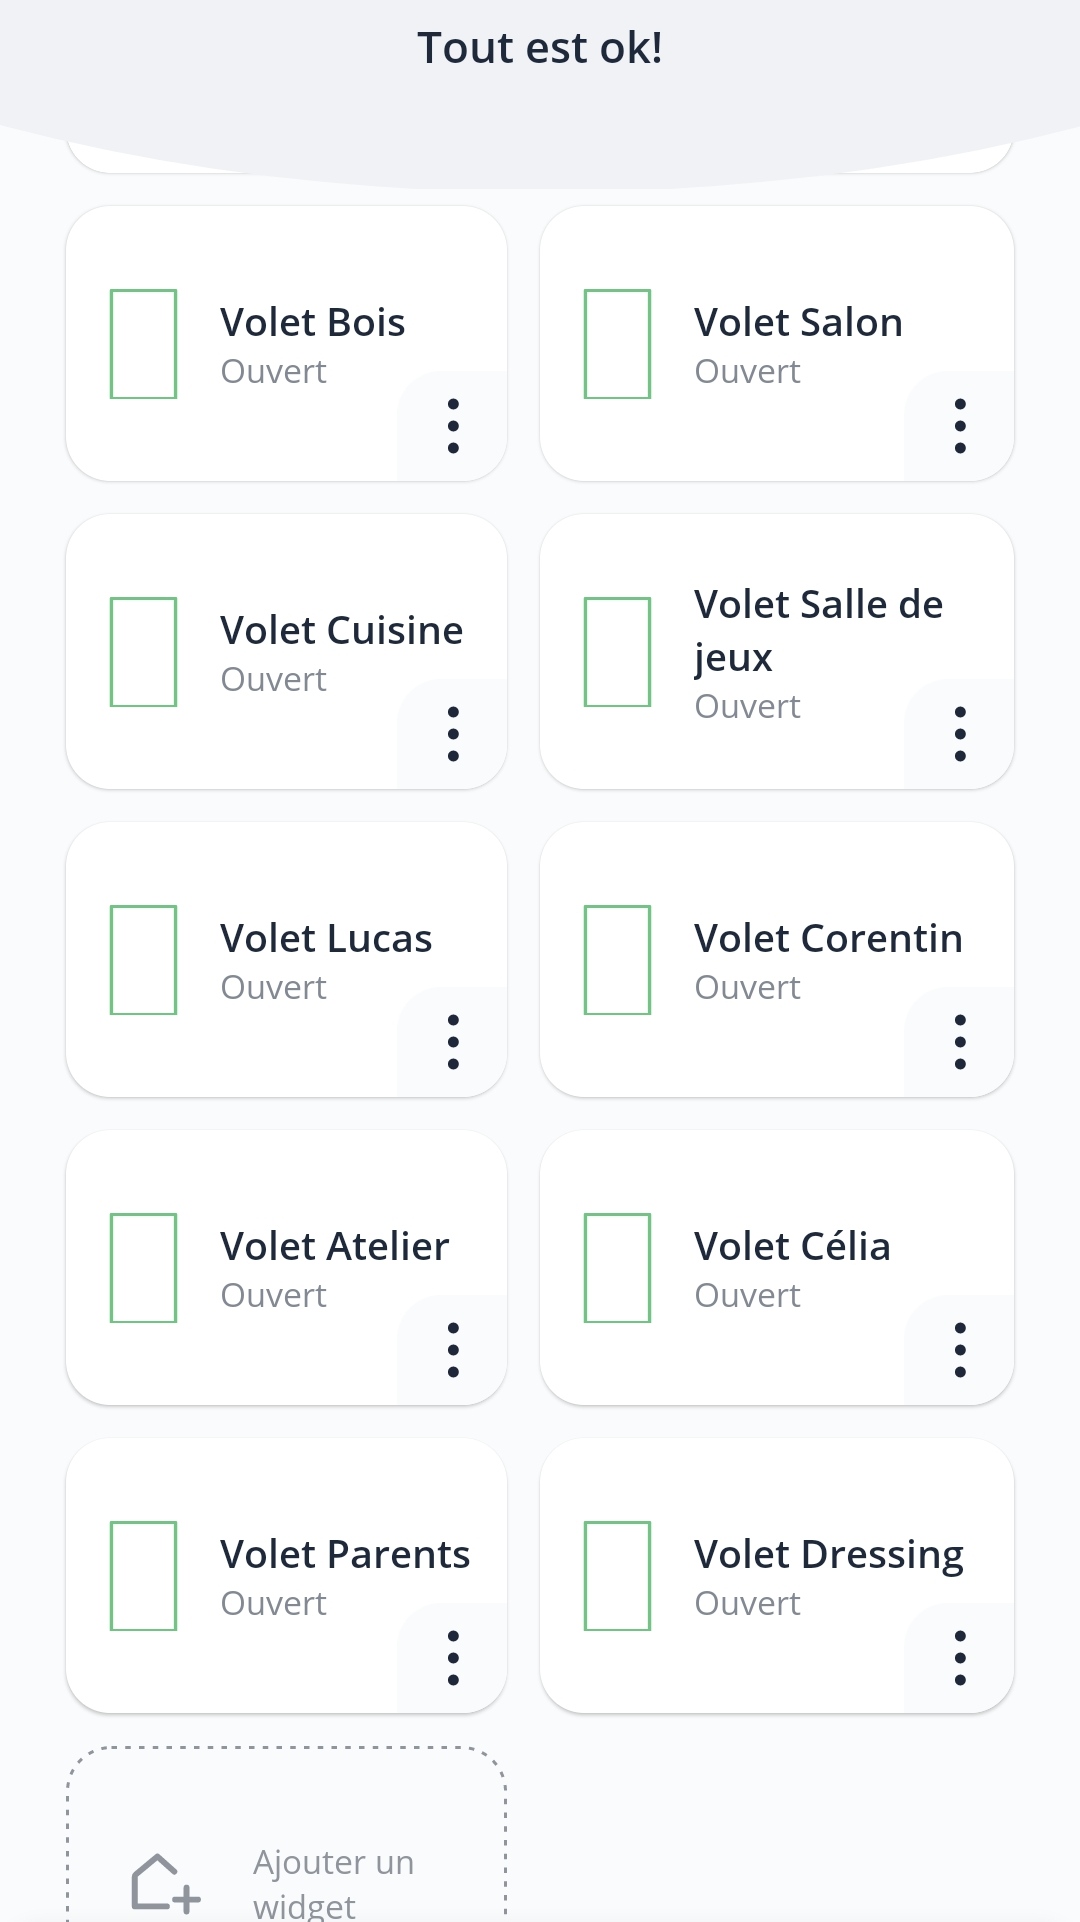This screenshot has height=1922, width=1080.
Task: Tap the Volet Salon shutter icon
Action: [617, 344]
